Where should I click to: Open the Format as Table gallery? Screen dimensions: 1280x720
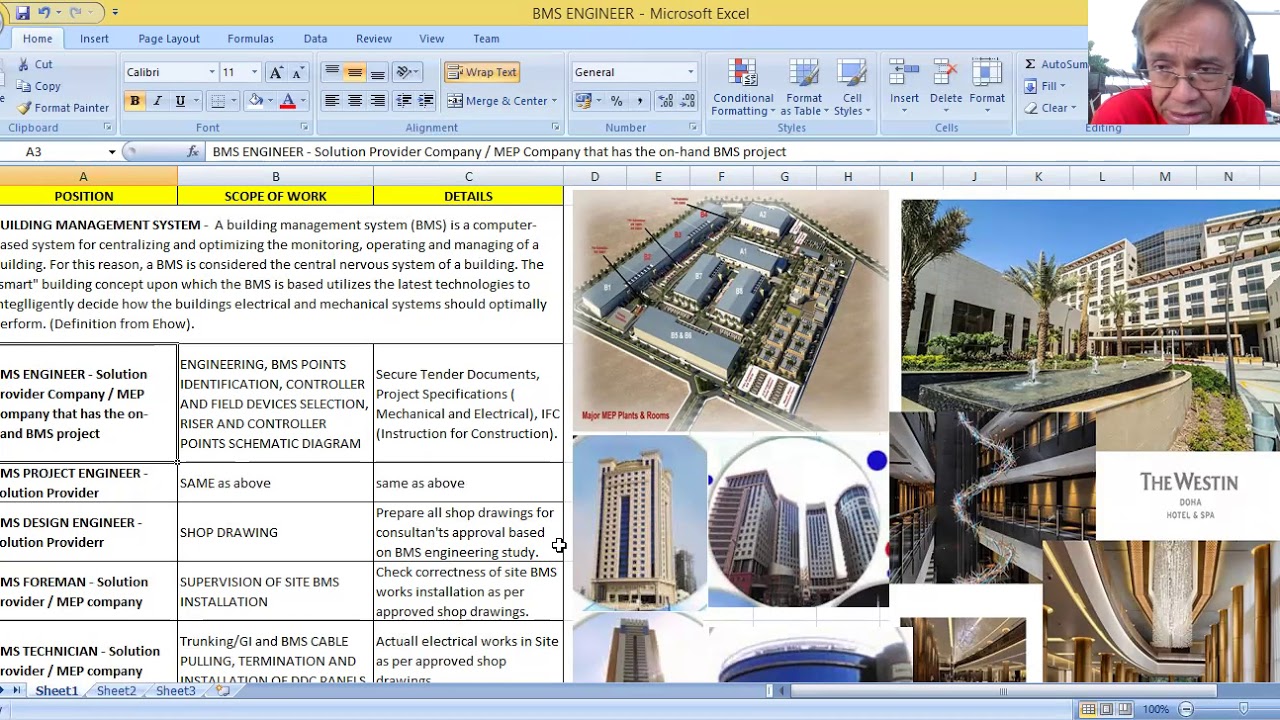click(804, 89)
